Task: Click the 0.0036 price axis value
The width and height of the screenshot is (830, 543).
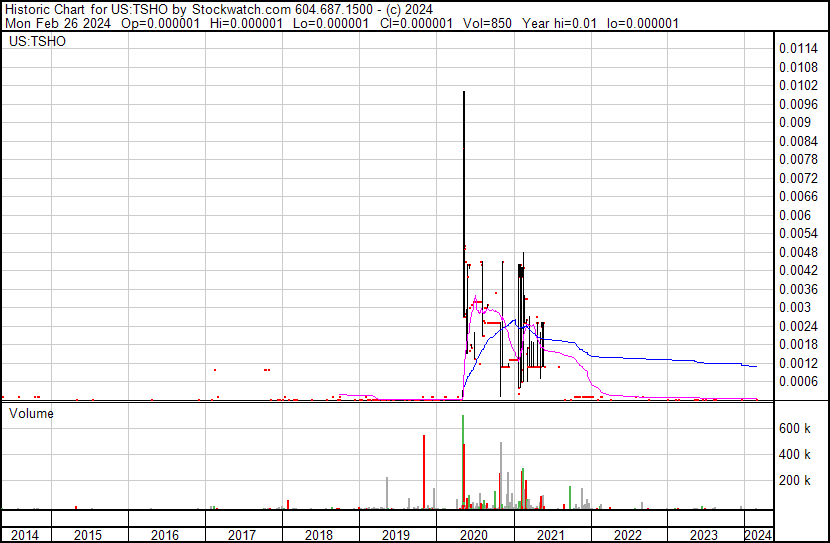Action: coord(798,289)
